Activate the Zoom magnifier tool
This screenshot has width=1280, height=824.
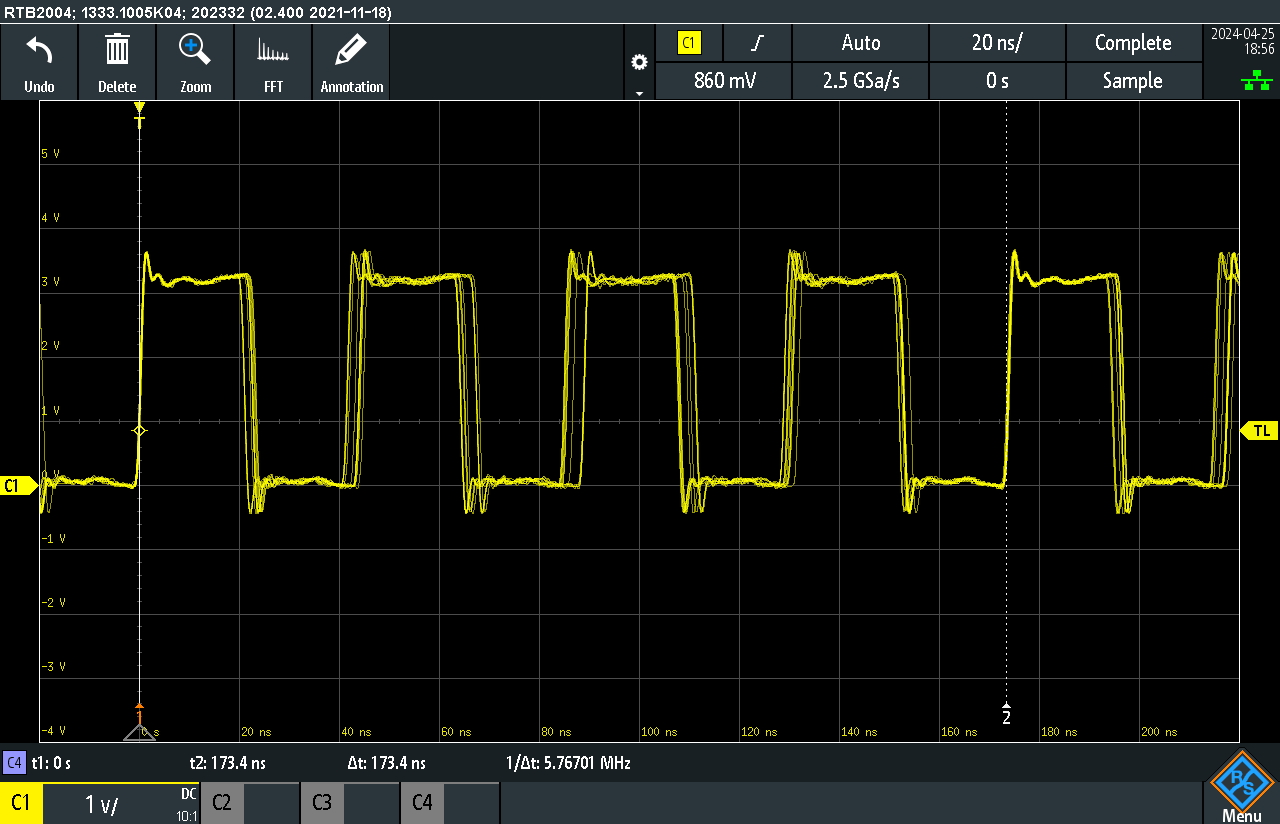tap(195, 49)
